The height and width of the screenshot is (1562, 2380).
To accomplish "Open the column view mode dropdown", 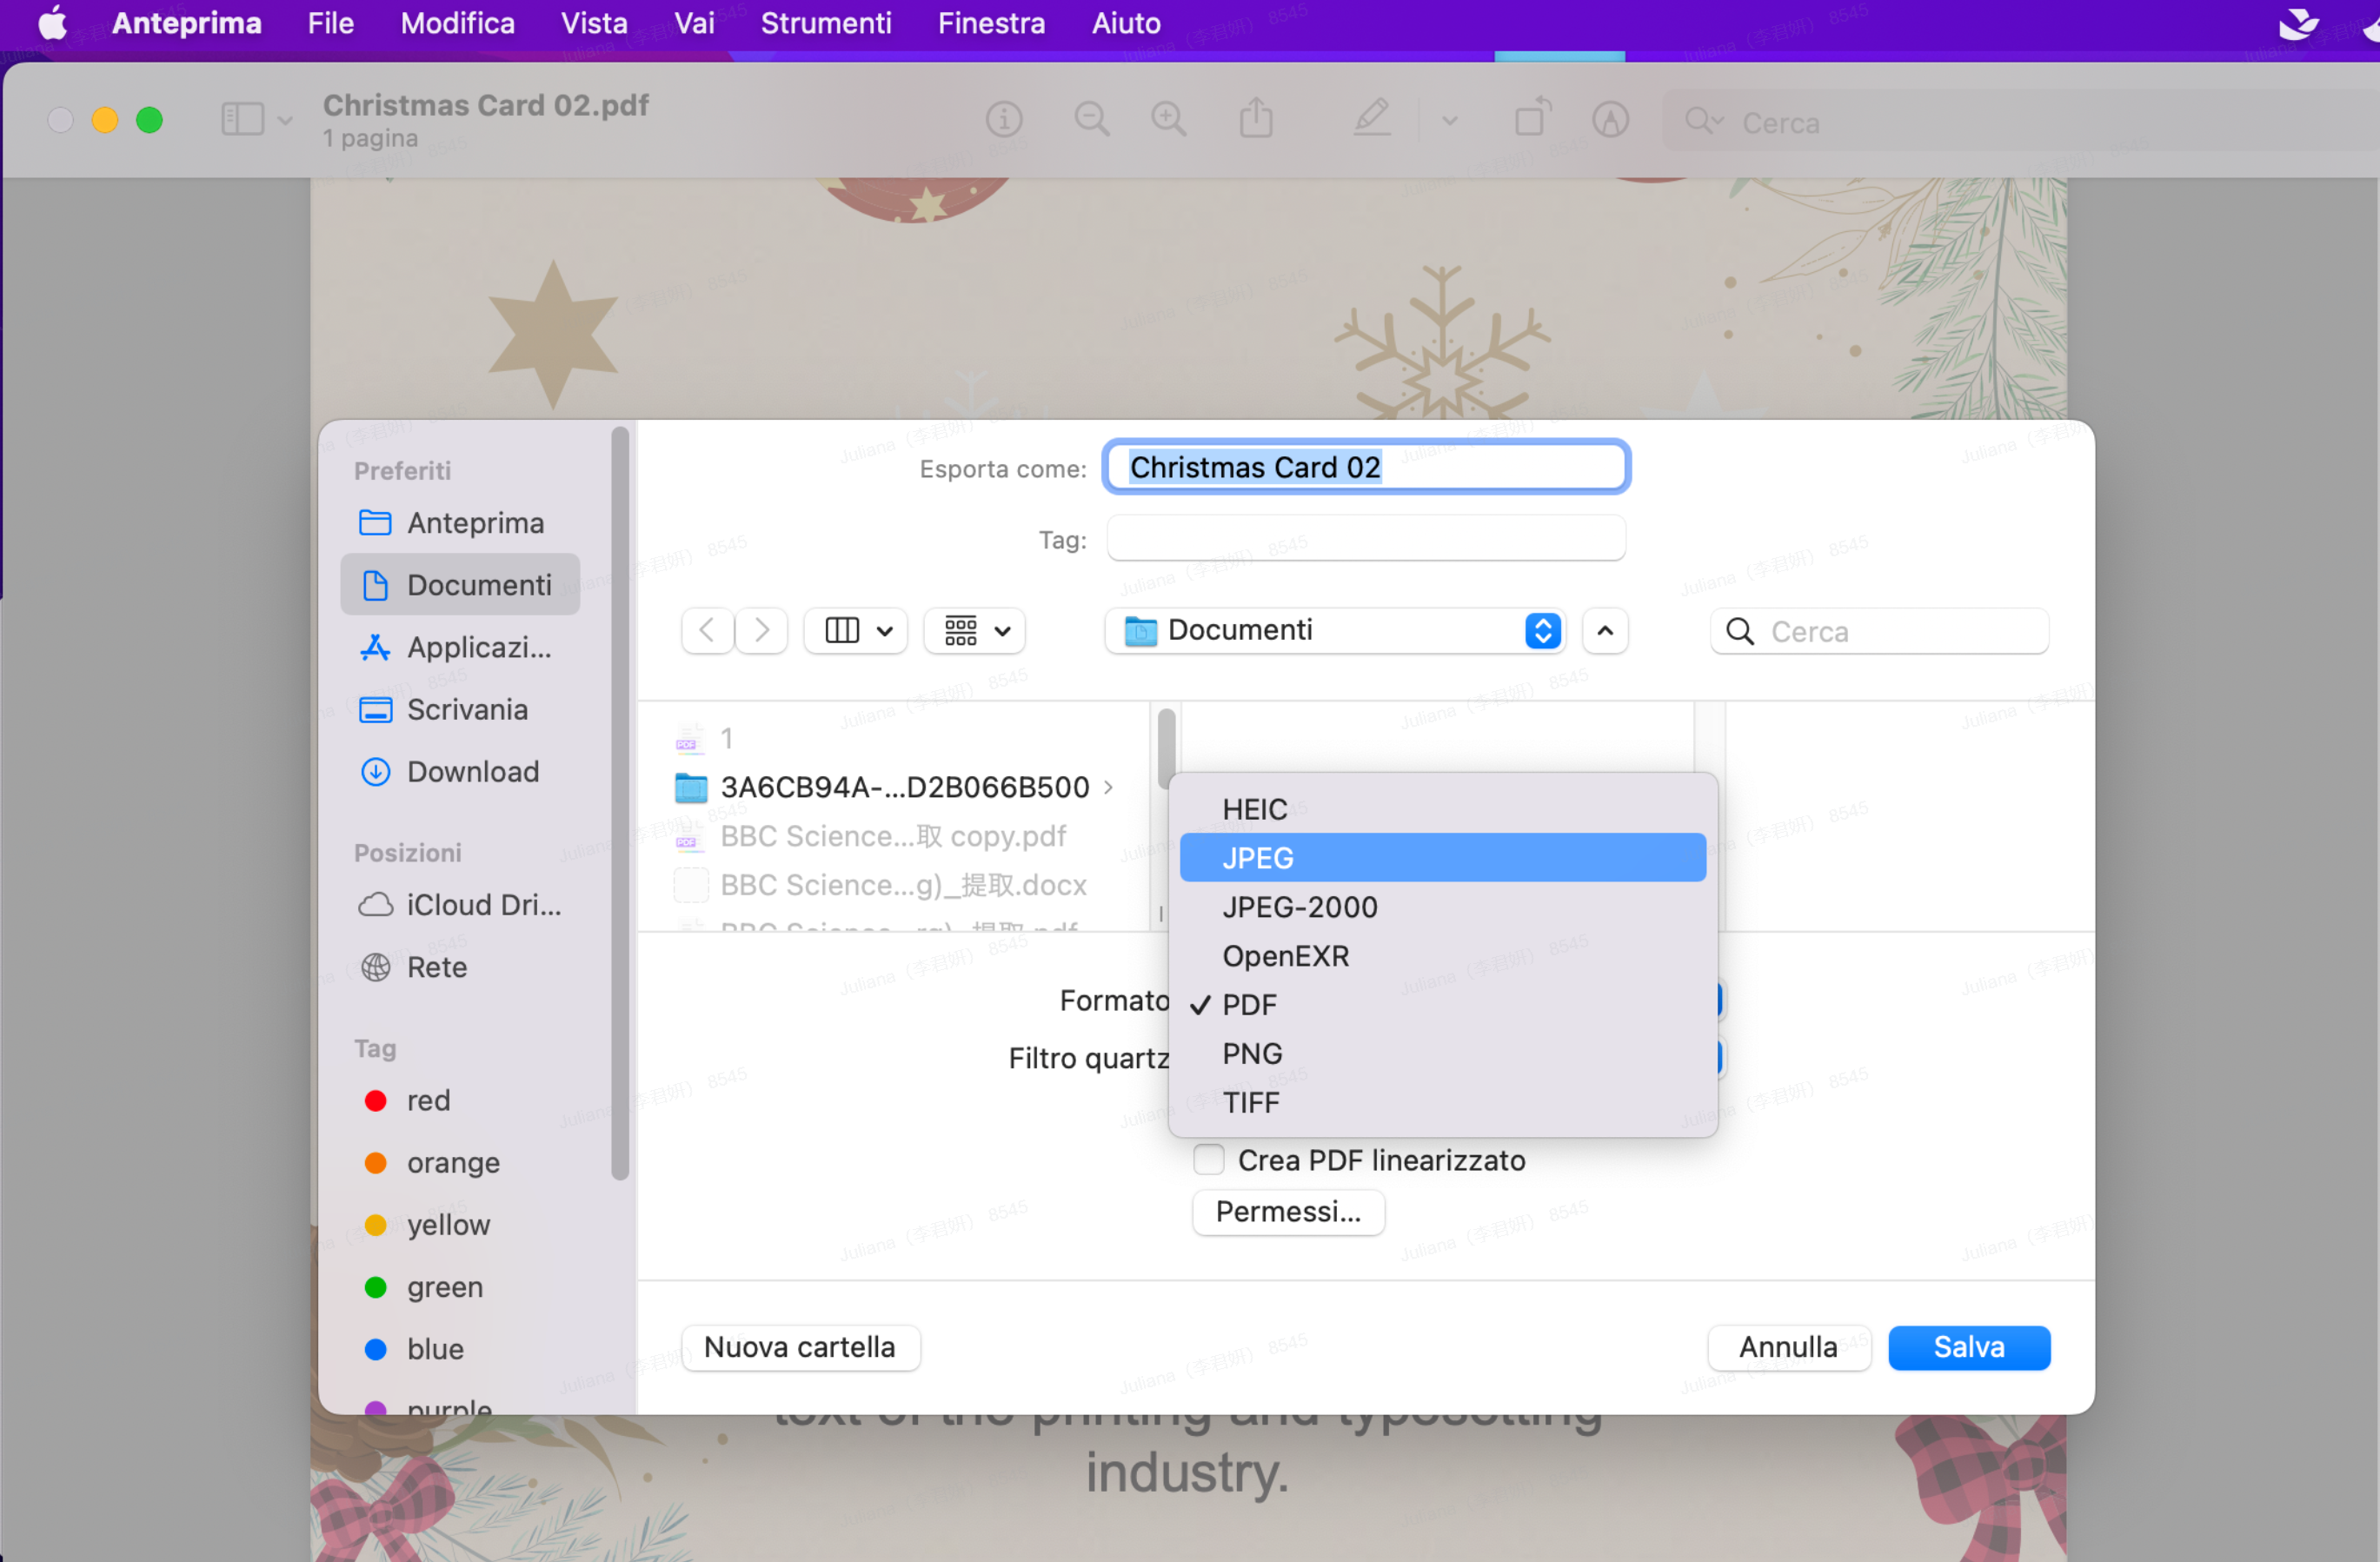I will point(856,631).
